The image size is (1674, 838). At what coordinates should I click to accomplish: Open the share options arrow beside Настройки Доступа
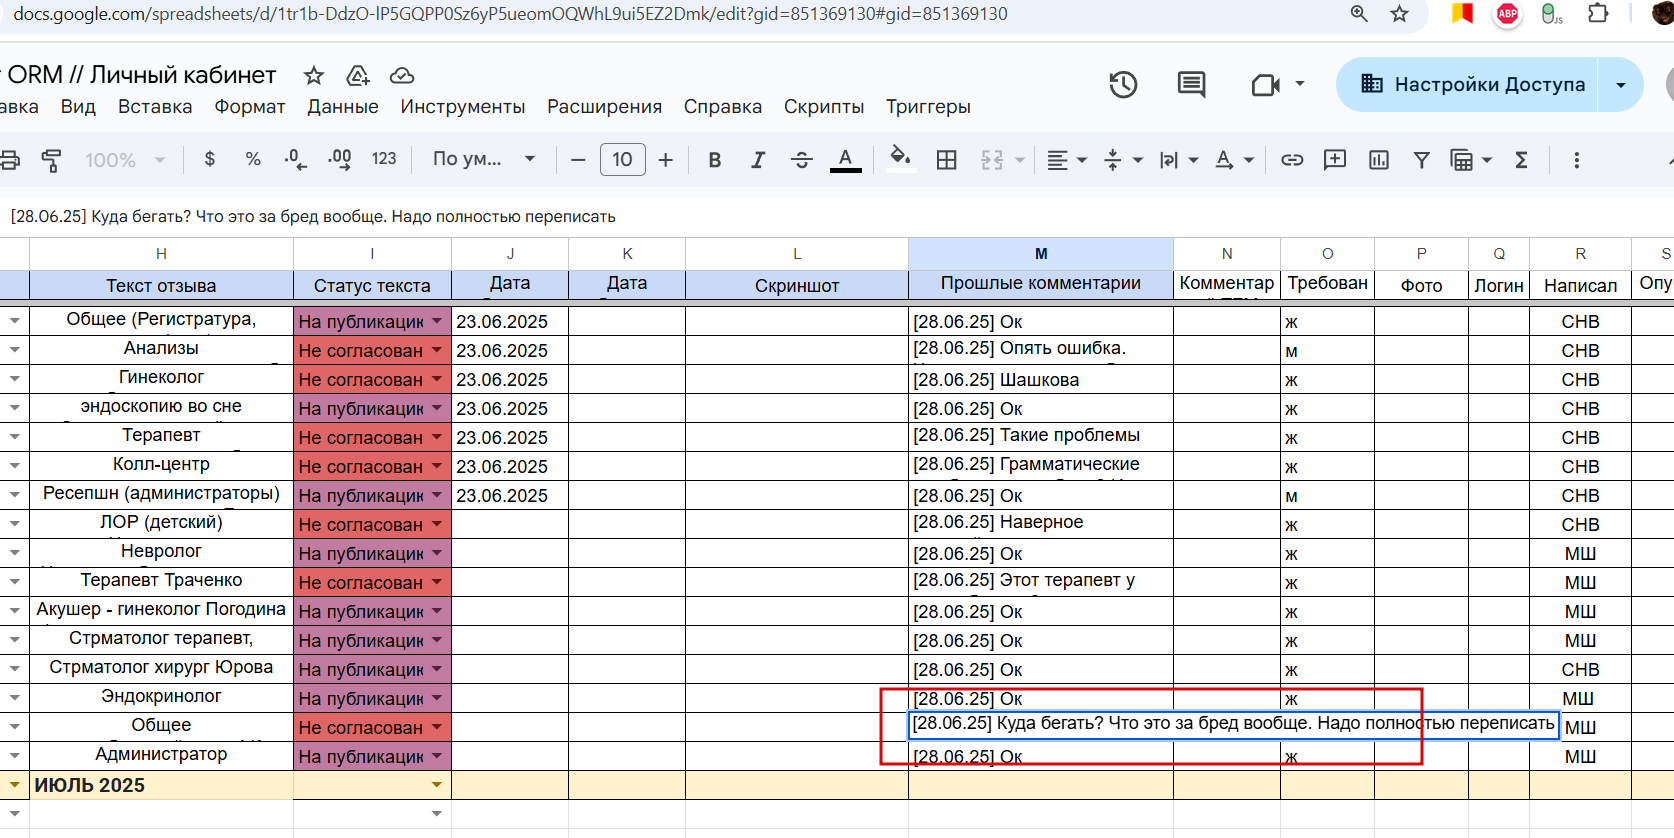pyautogui.click(x=1621, y=85)
